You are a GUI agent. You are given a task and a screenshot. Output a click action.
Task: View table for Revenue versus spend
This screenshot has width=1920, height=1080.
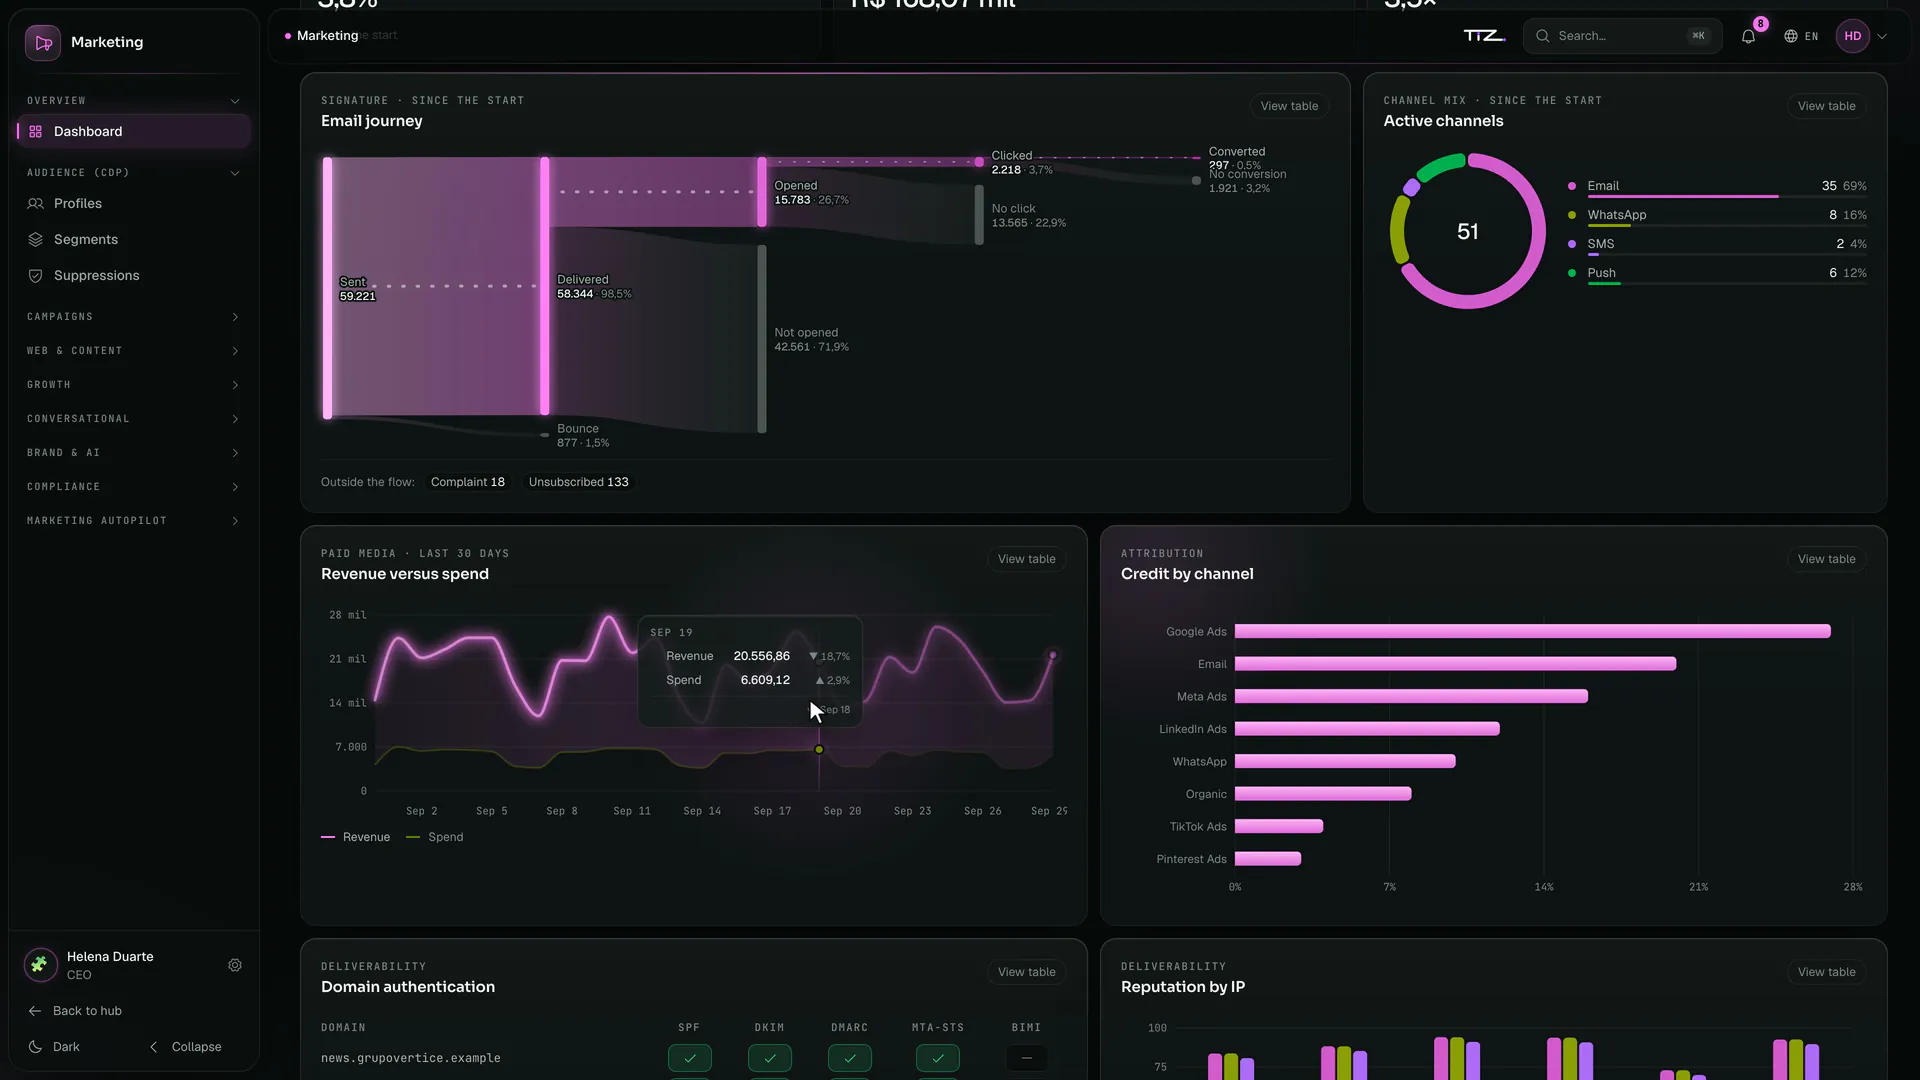pos(1026,559)
